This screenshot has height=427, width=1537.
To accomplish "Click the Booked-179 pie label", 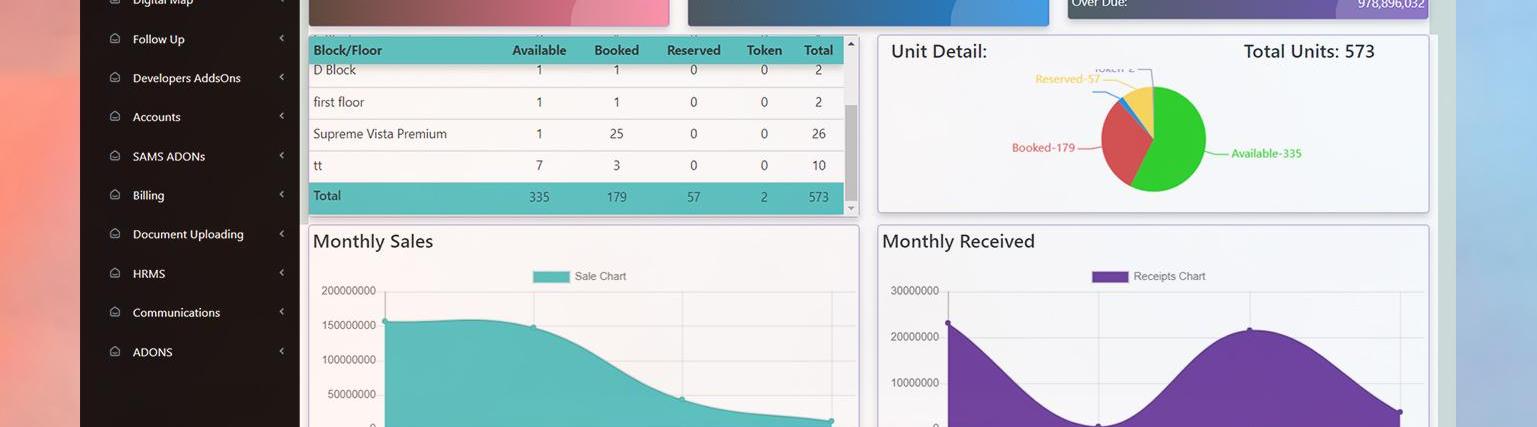I will 1043,147.
